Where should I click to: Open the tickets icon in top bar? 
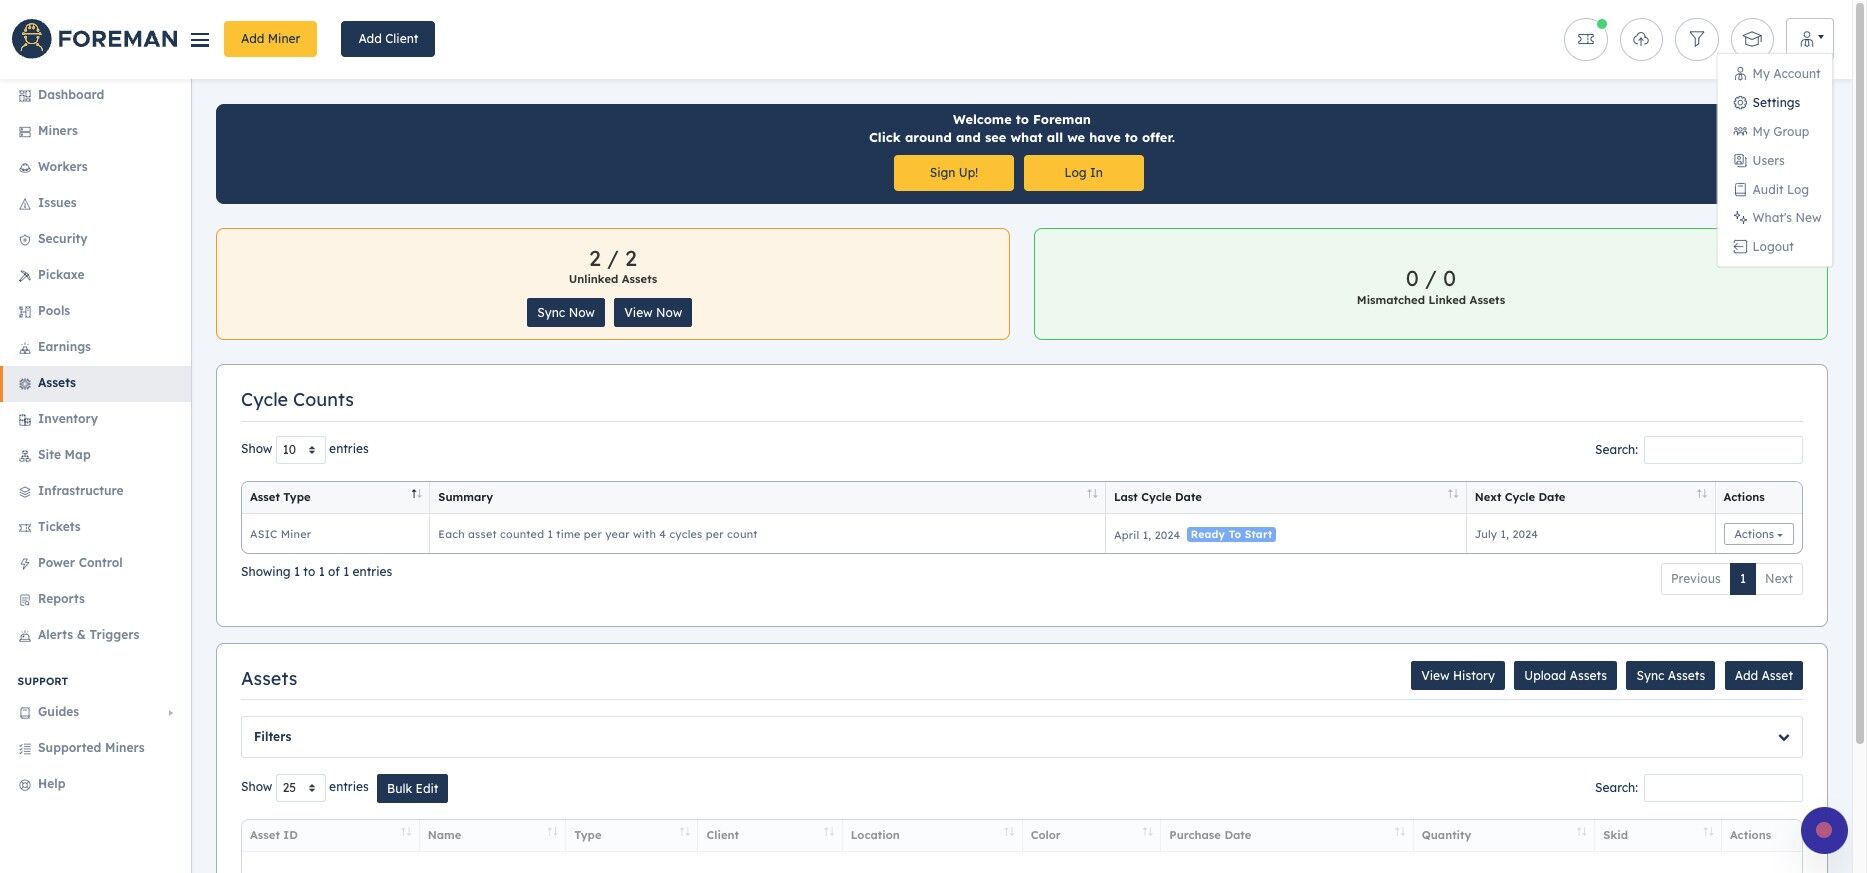(x=1586, y=39)
